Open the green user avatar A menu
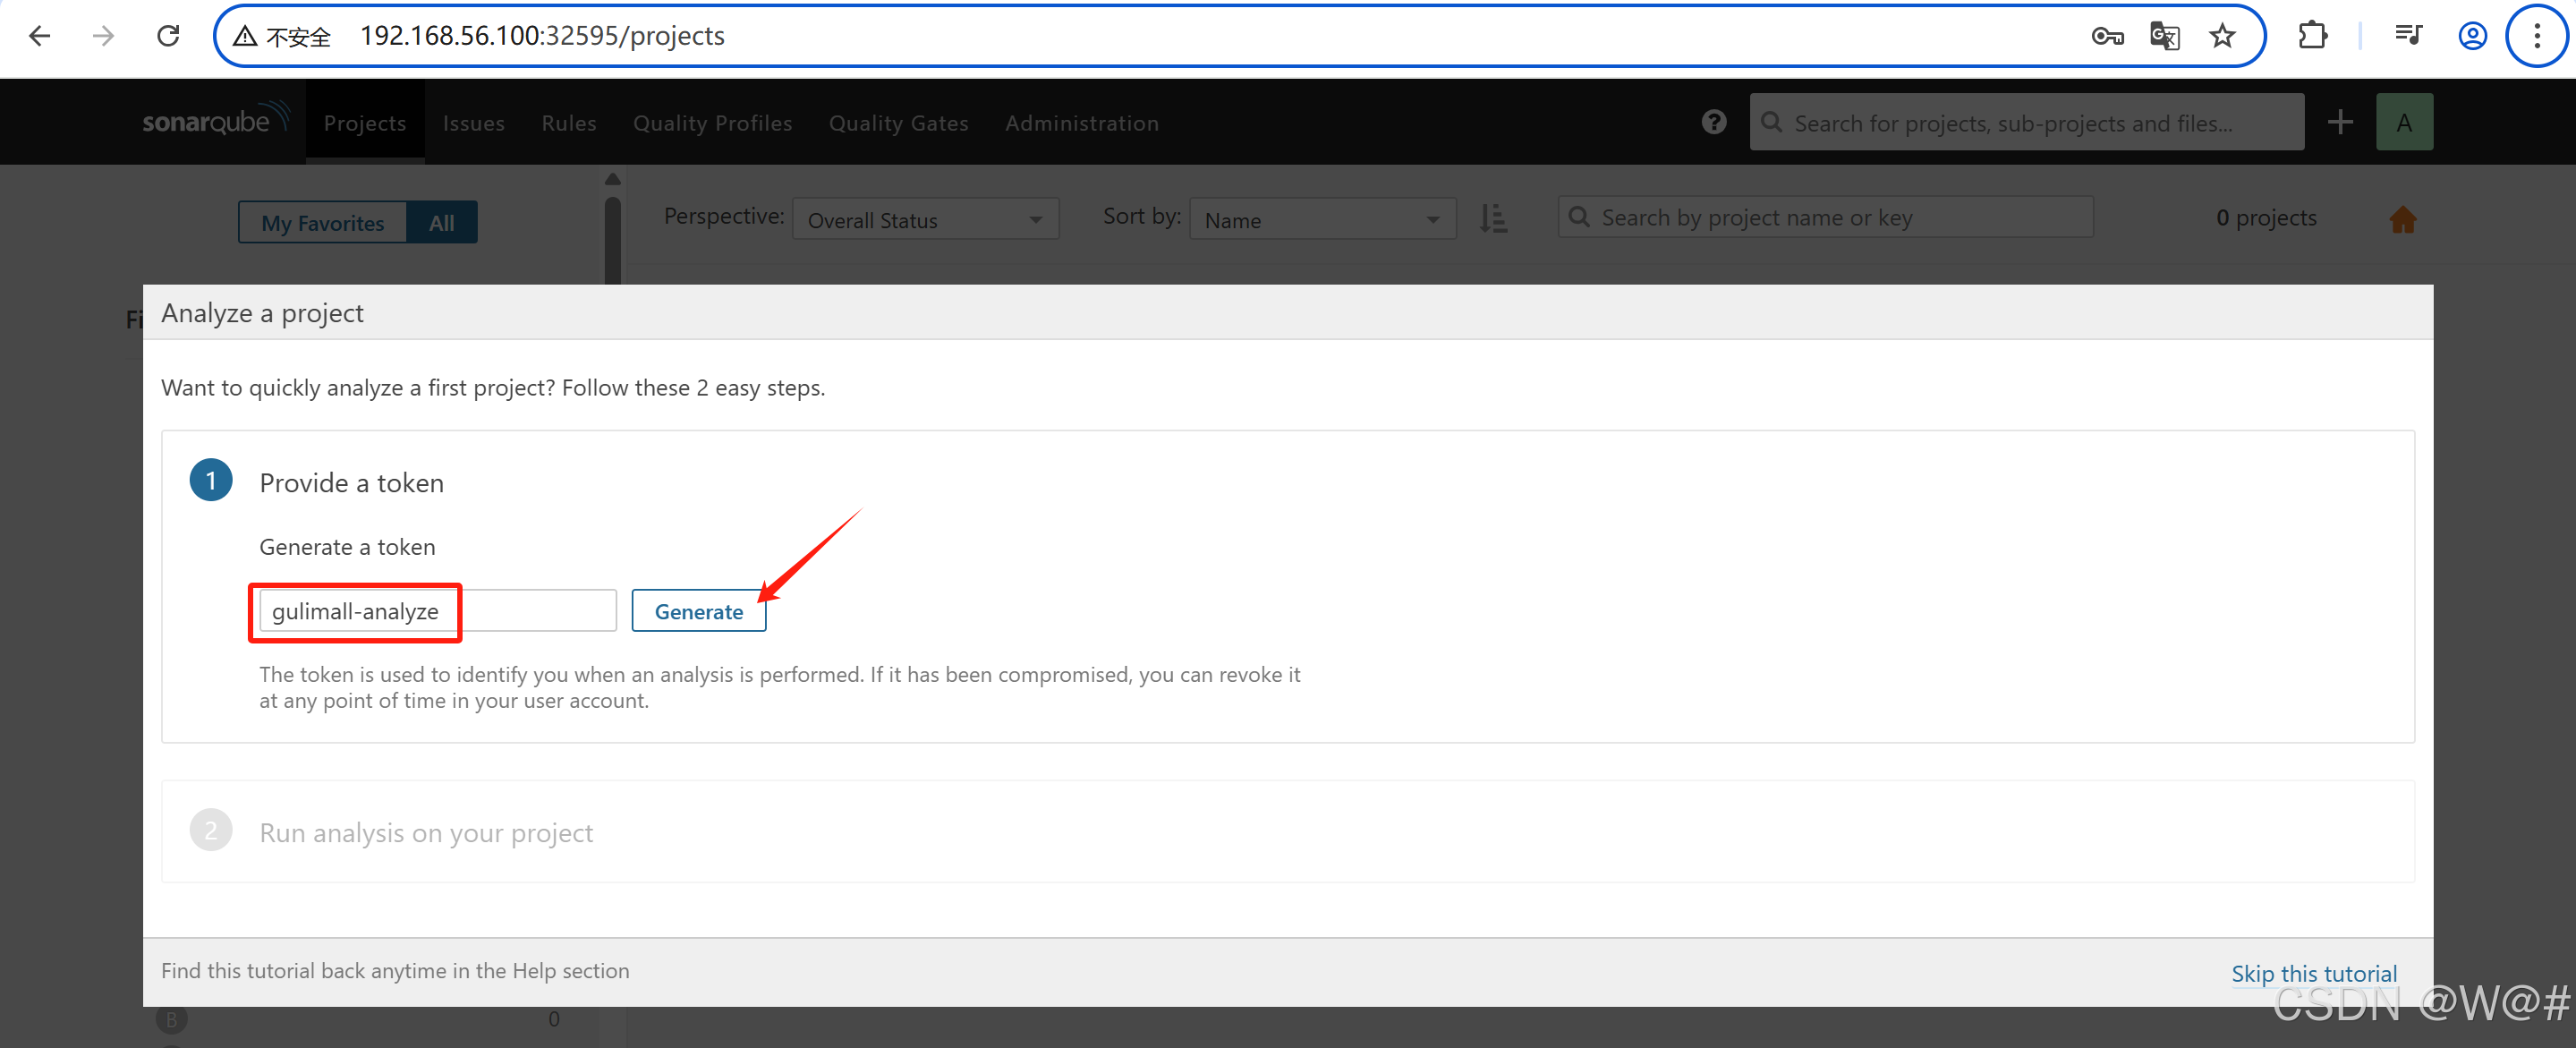This screenshot has width=2576, height=1048. click(2404, 122)
